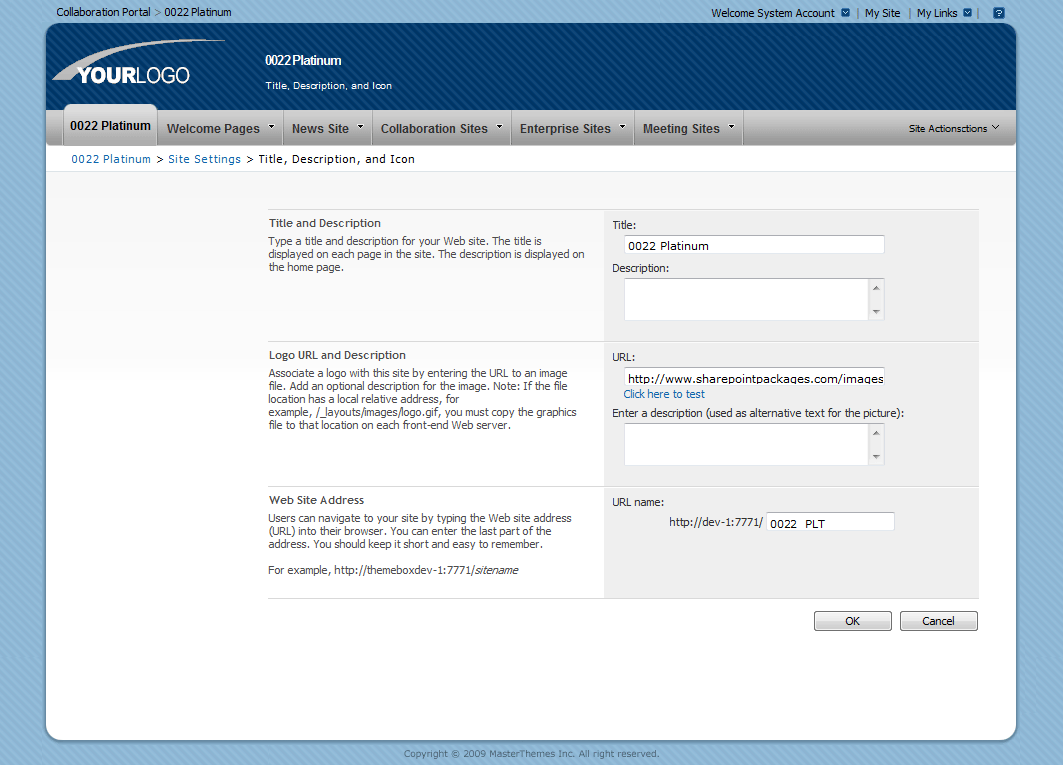Screen dimensions: 1063x765
Task: Open the Meeting Sites menu item
Action: tap(681, 128)
